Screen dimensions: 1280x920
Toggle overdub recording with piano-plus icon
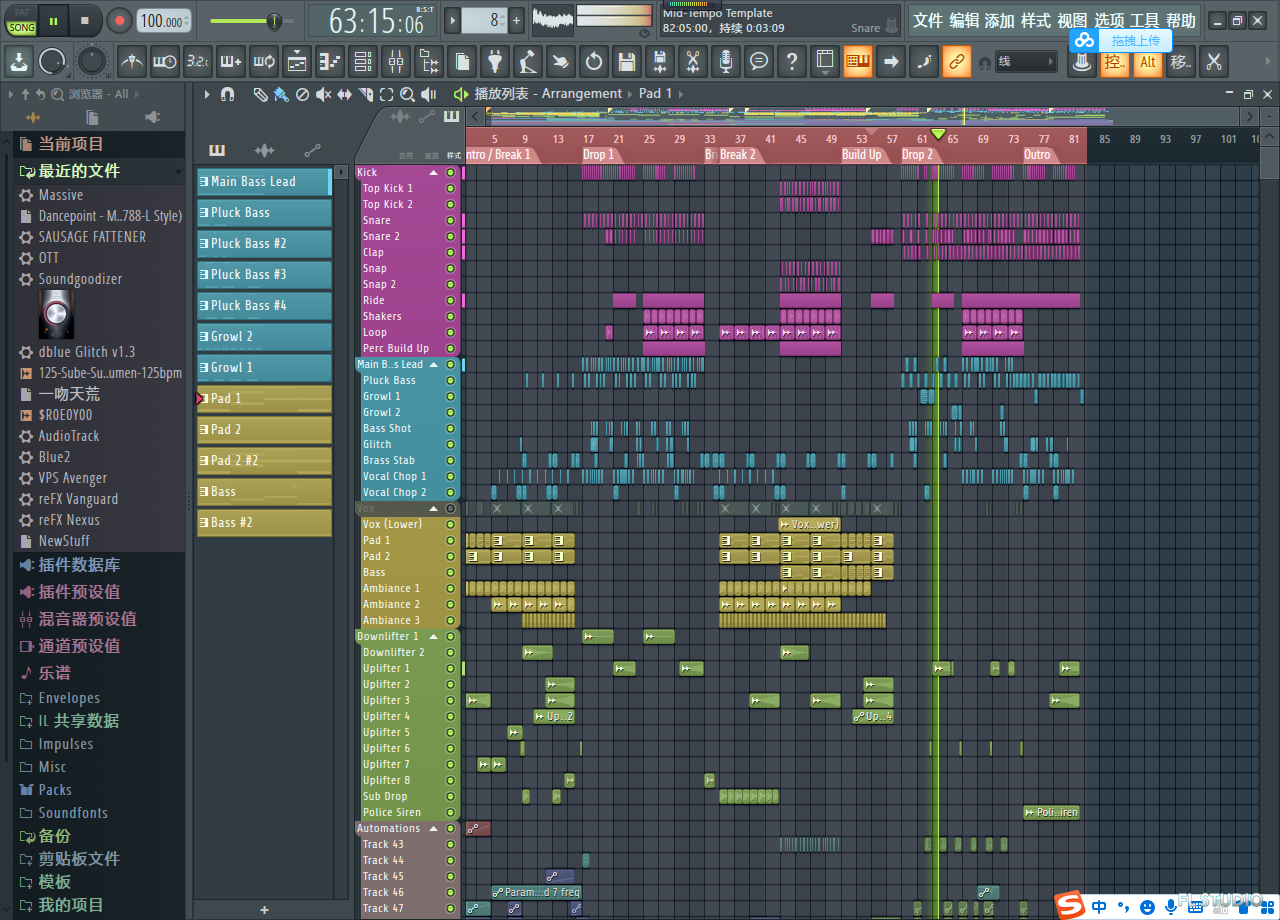[x=231, y=62]
